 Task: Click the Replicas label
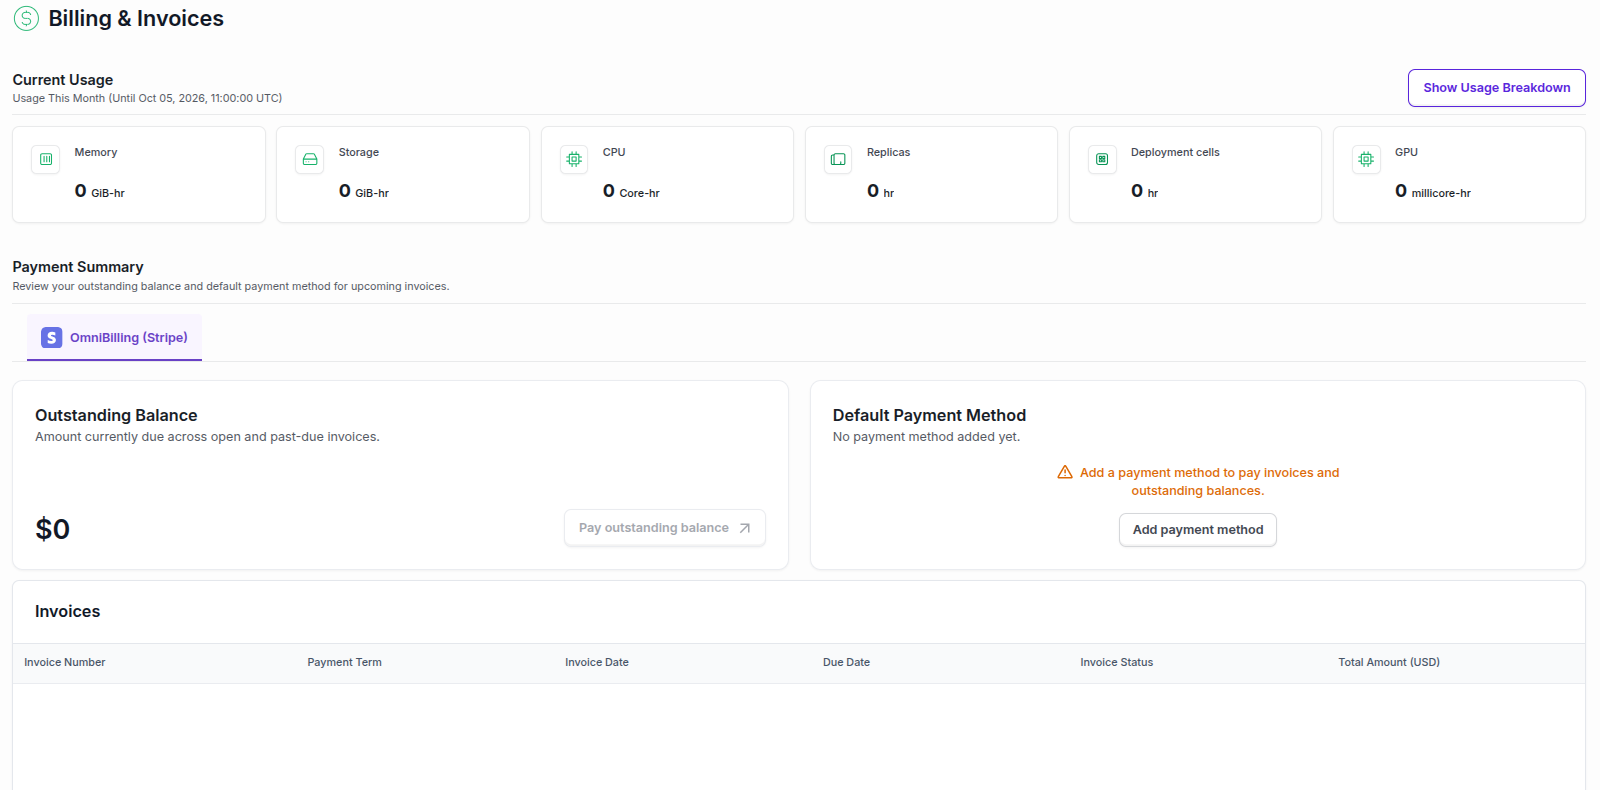(888, 152)
